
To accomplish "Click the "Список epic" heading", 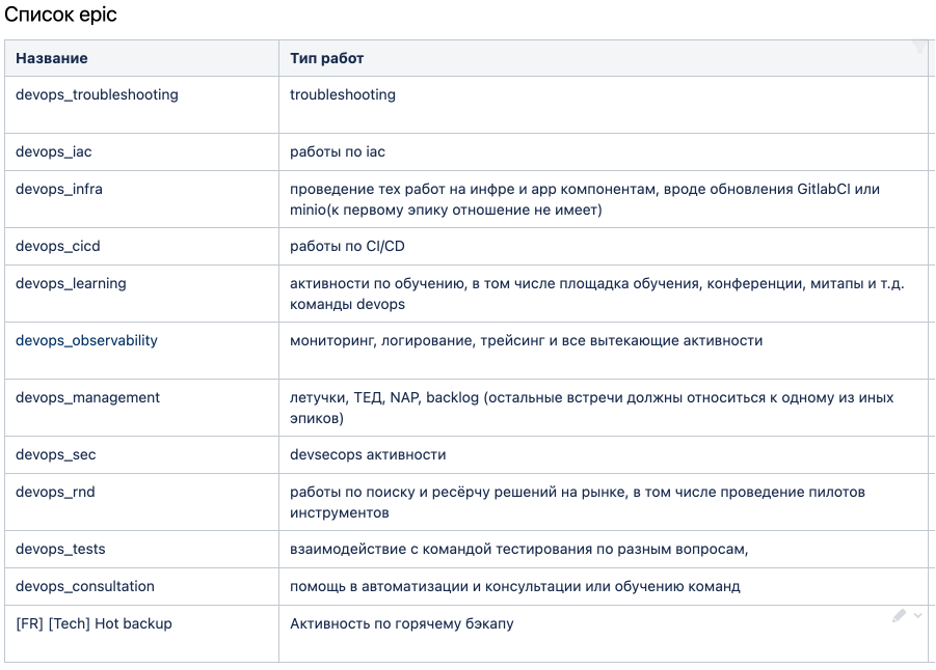I will click(62, 16).
